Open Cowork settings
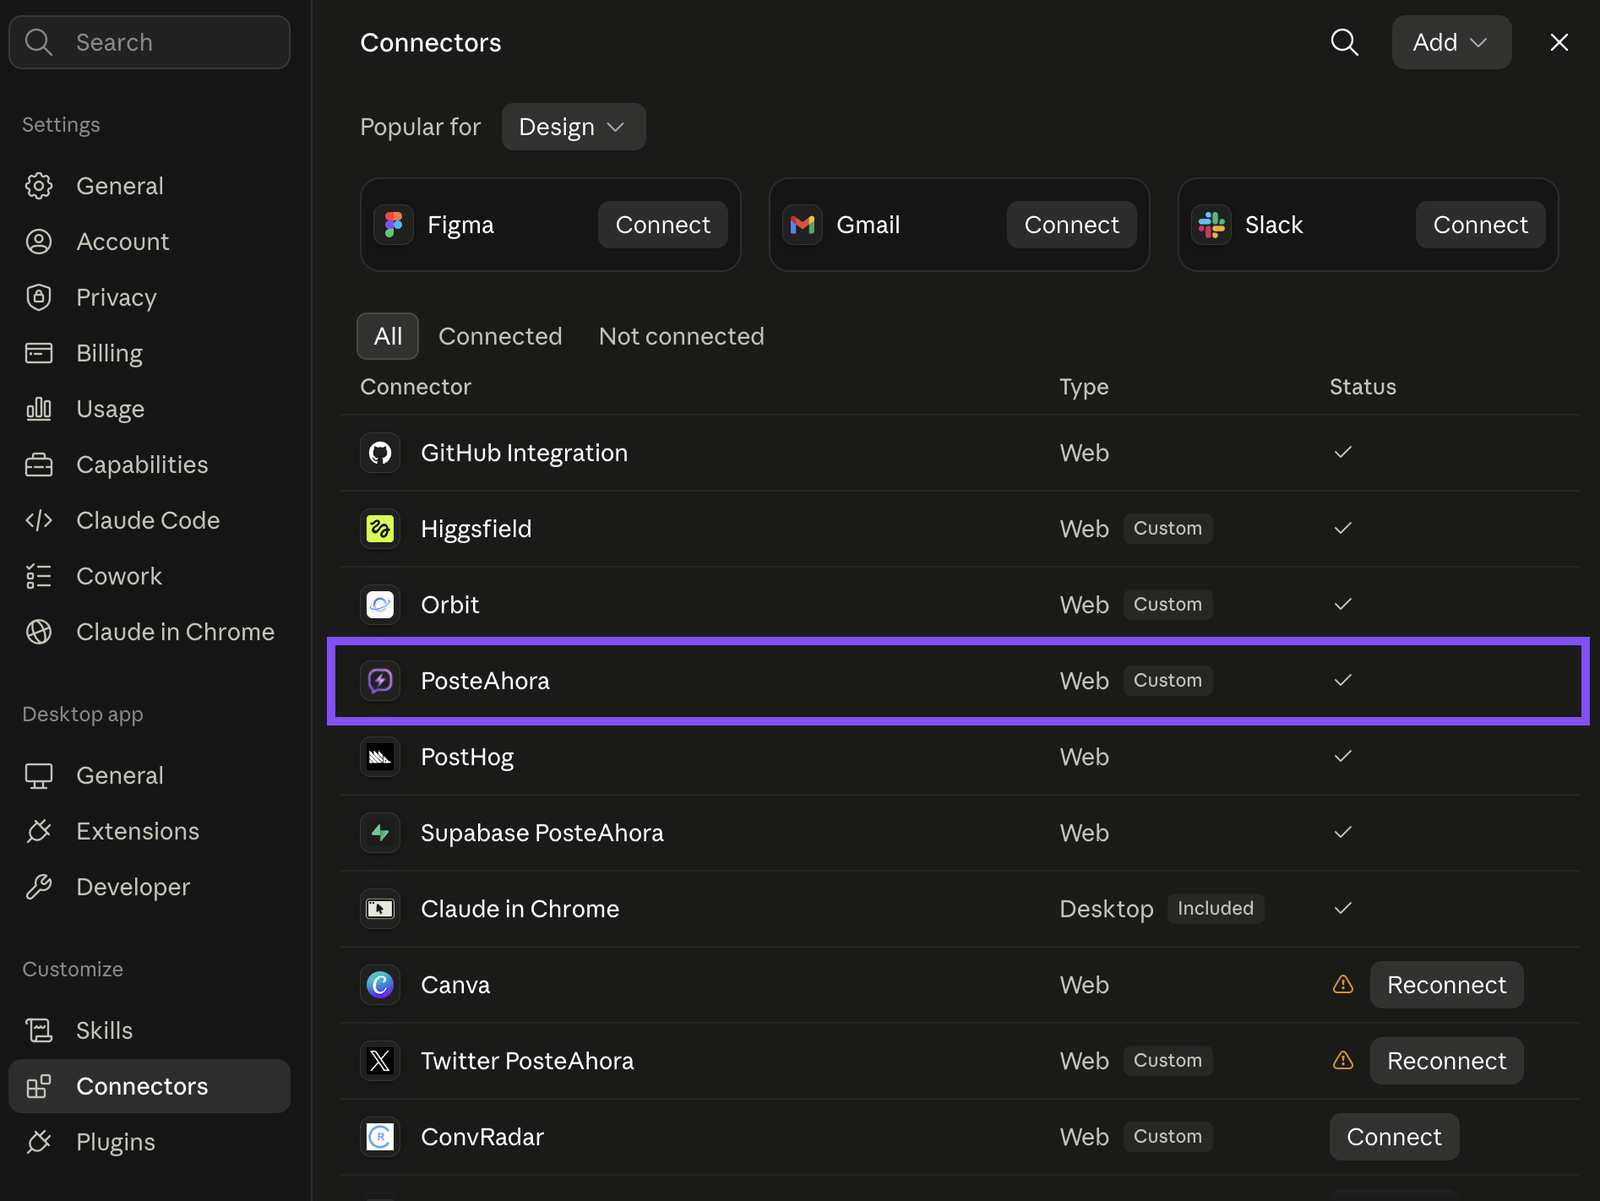 (x=149, y=577)
